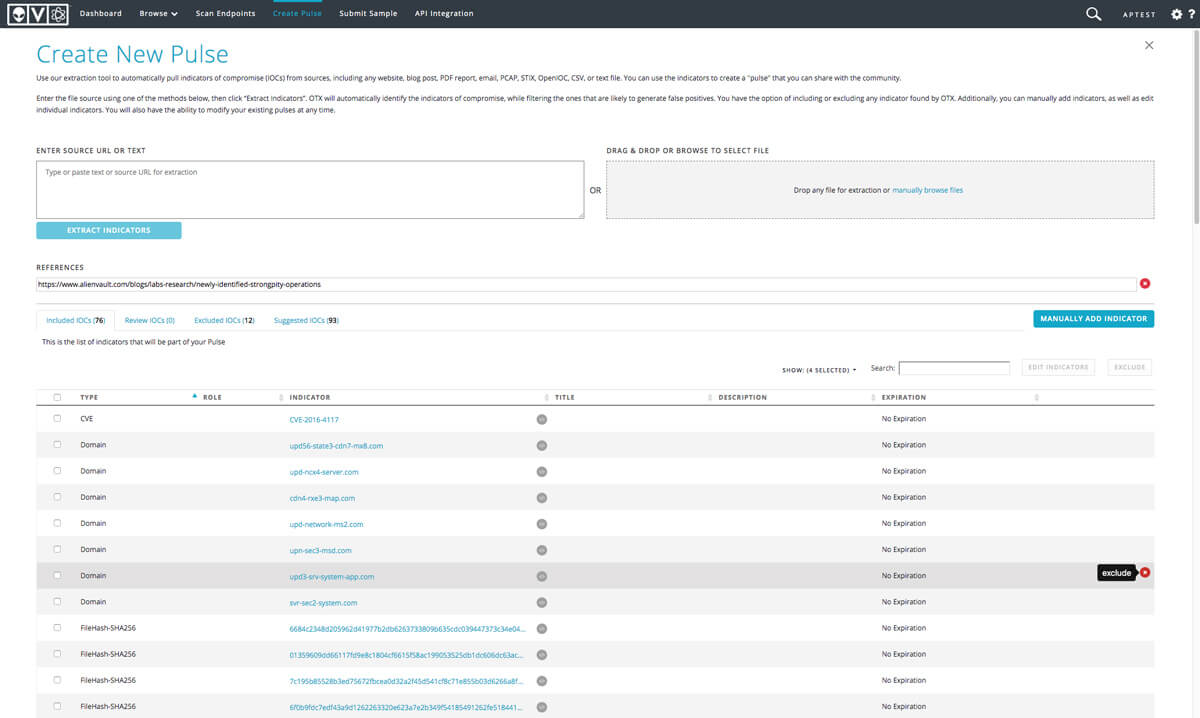Click the red exclude icon on upd3-srv-system-app.com
Screen dimensions: 1200x718
pyautogui.click(x=1143, y=572)
